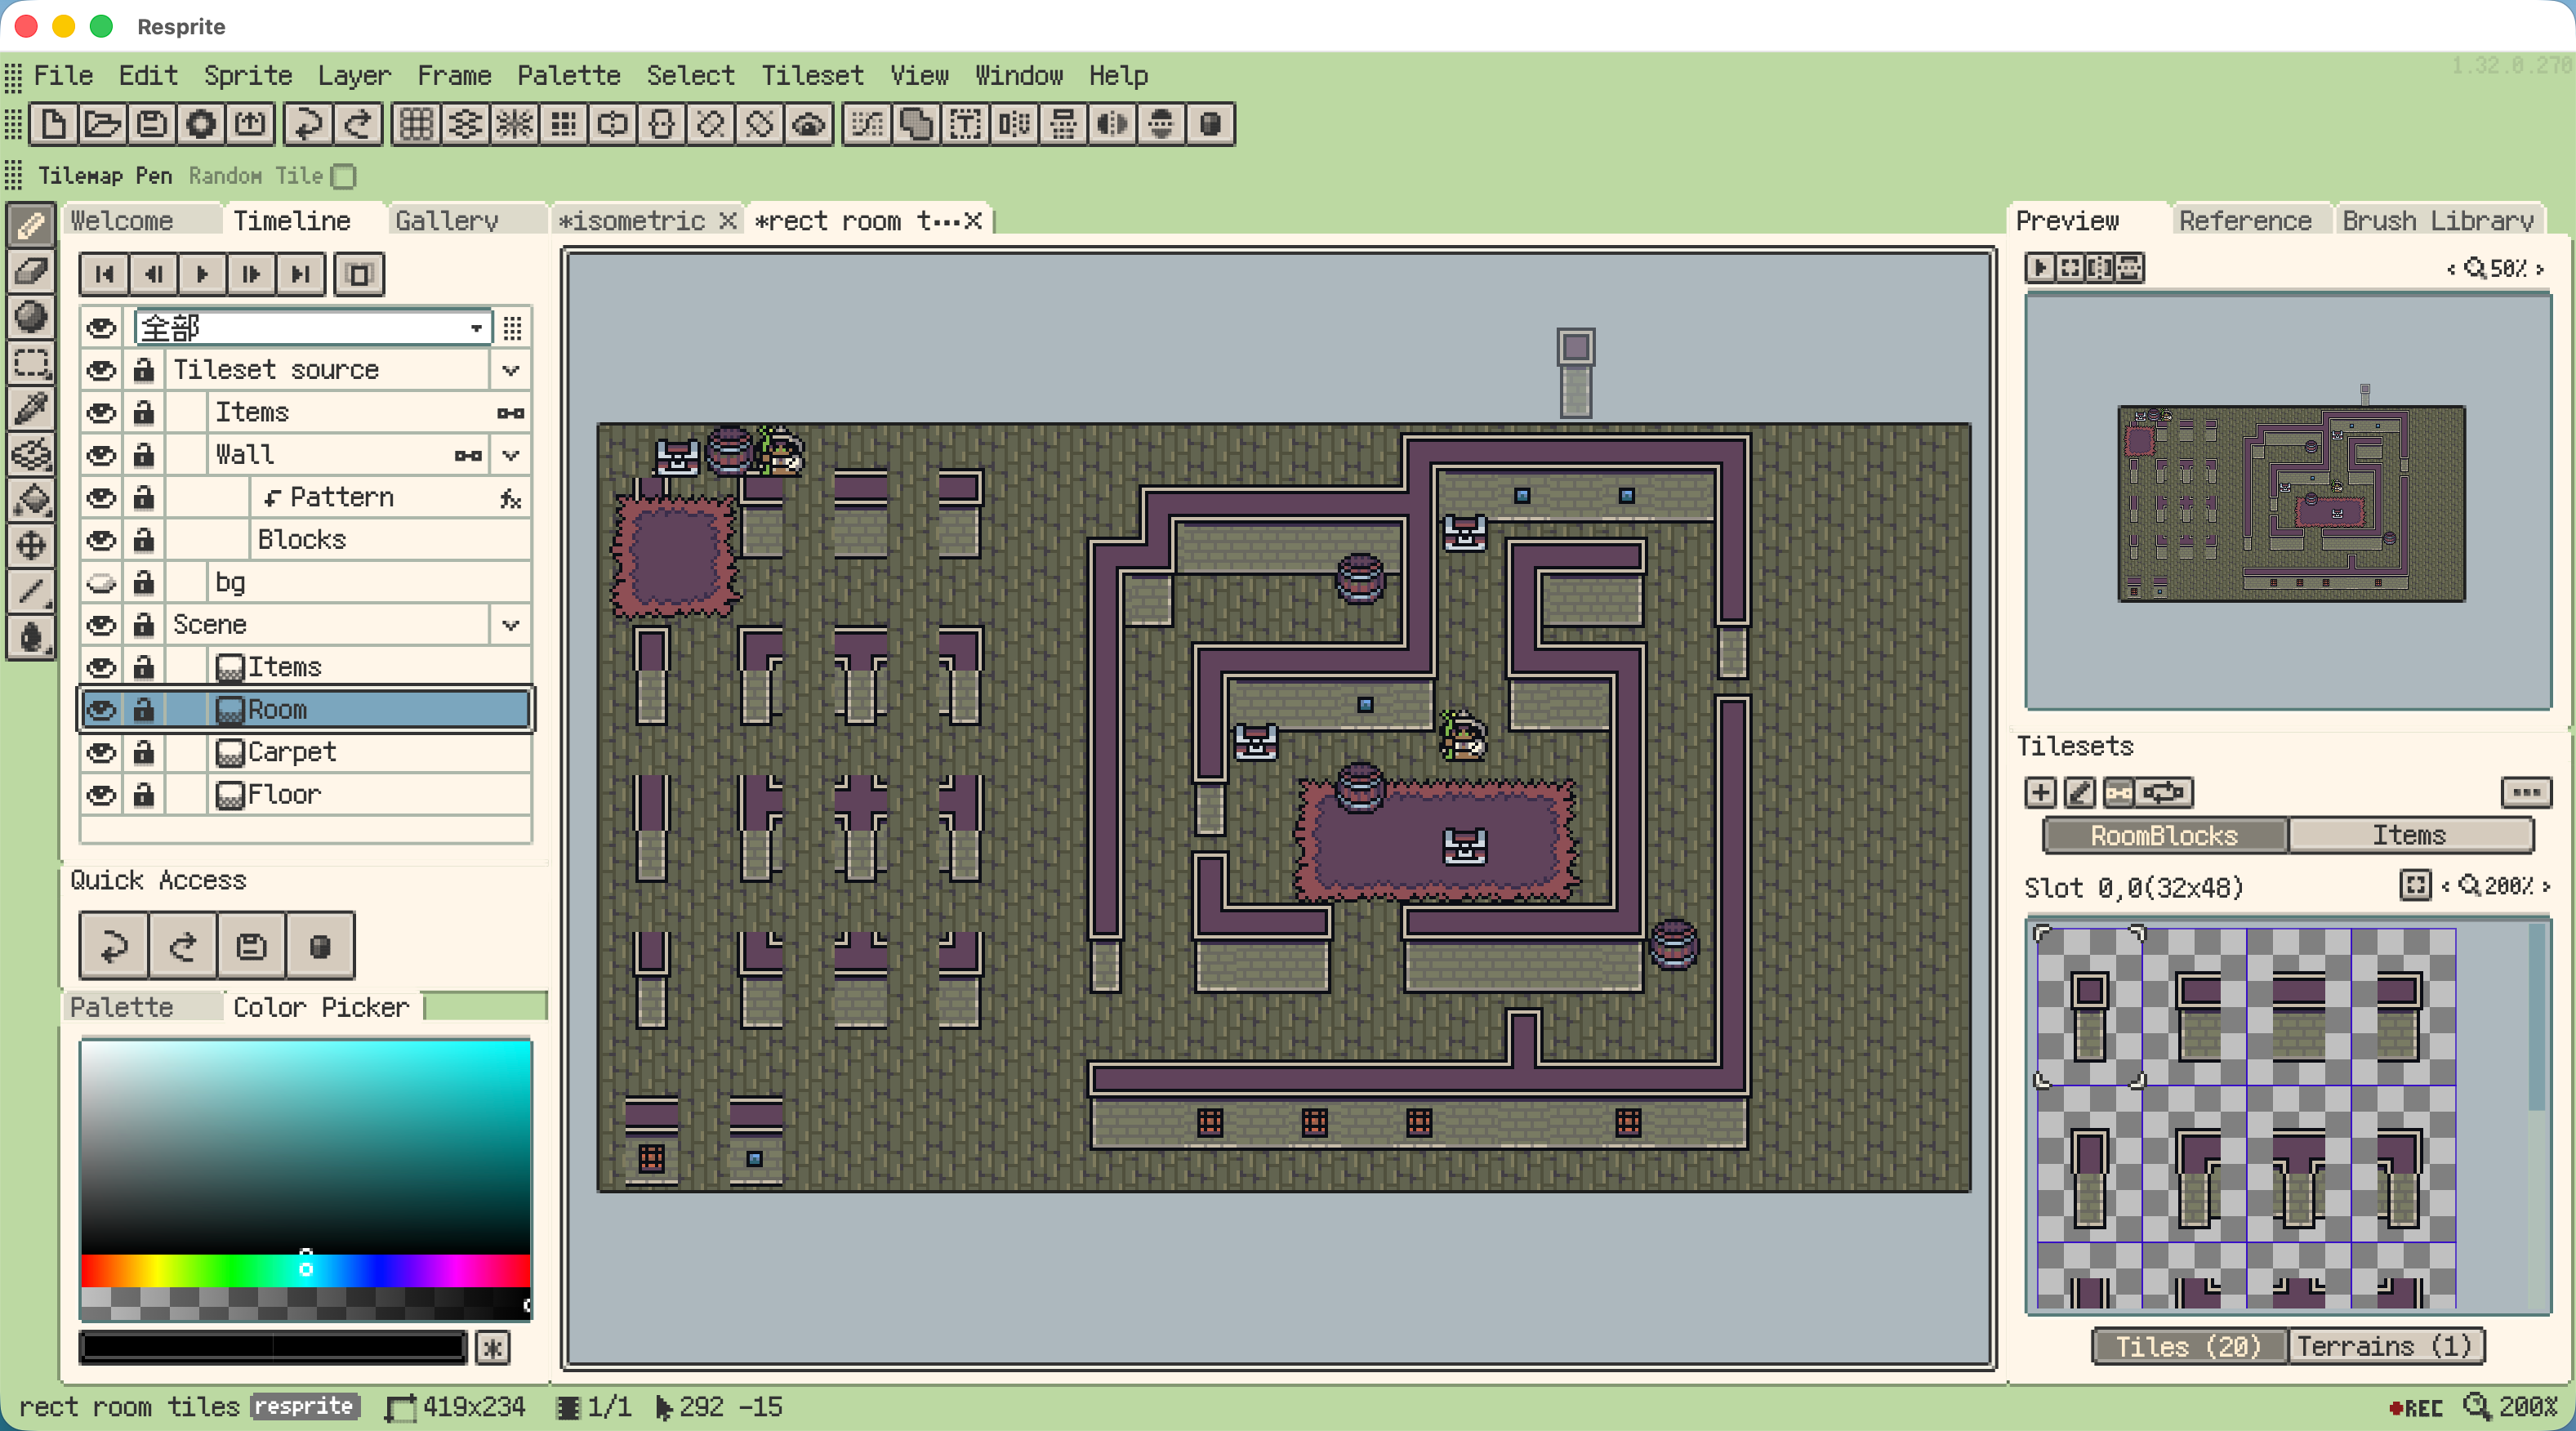
Task: Collapse the Scene group chevron
Action: [511, 625]
